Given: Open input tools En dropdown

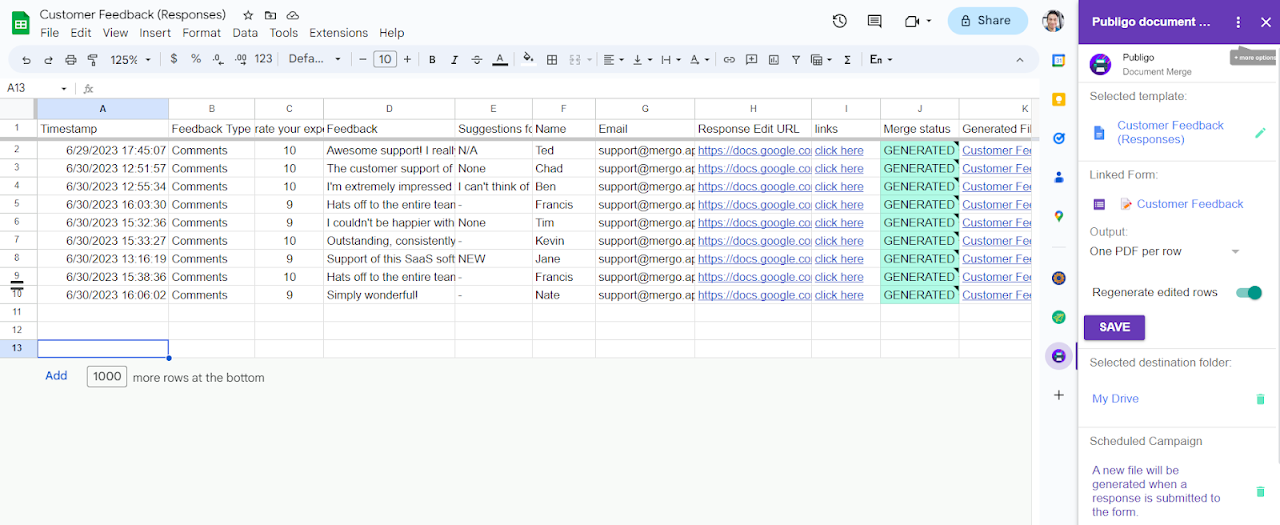Looking at the screenshot, I should (882, 60).
